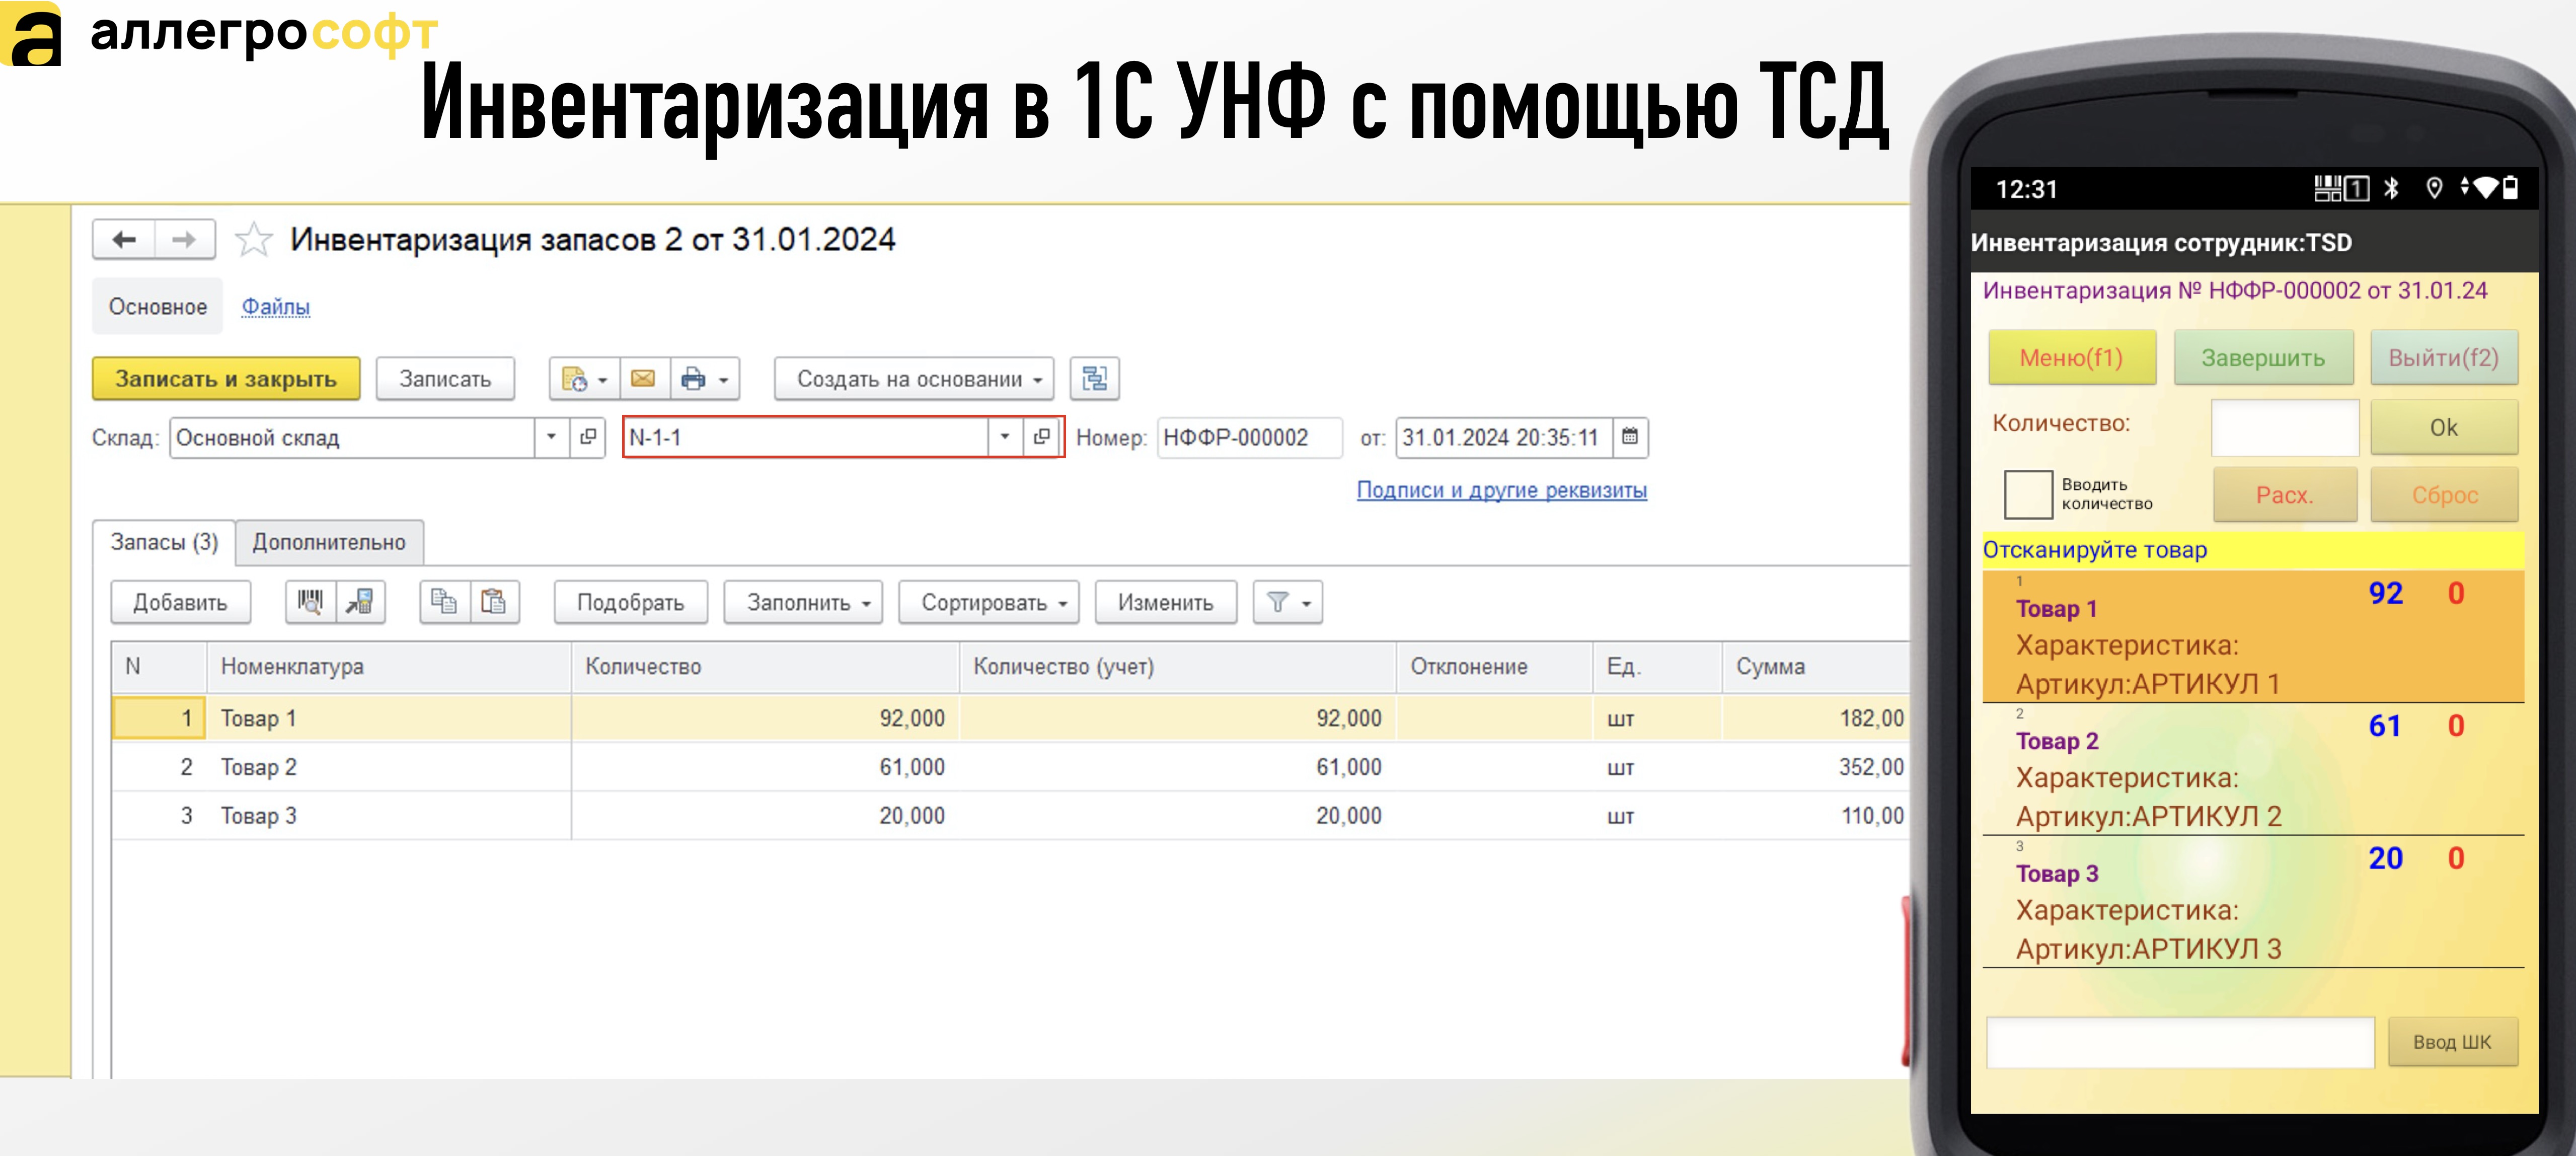Screen dimensions: 2576x1156
Task: Tap the Количество input field on phone
Action: pyautogui.click(x=2285, y=427)
